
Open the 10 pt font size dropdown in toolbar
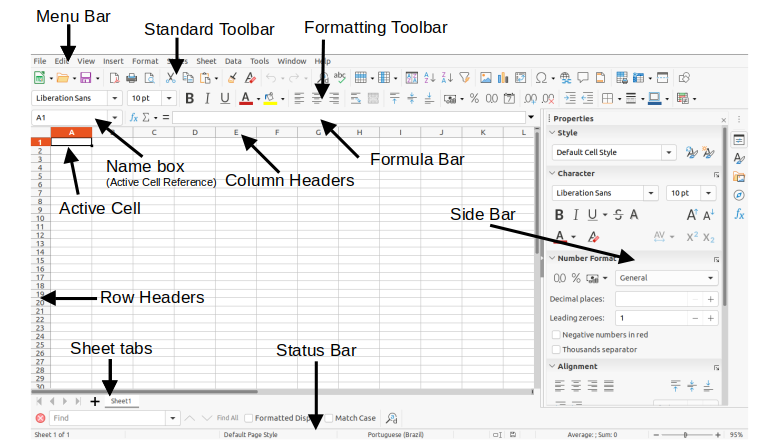click(169, 98)
